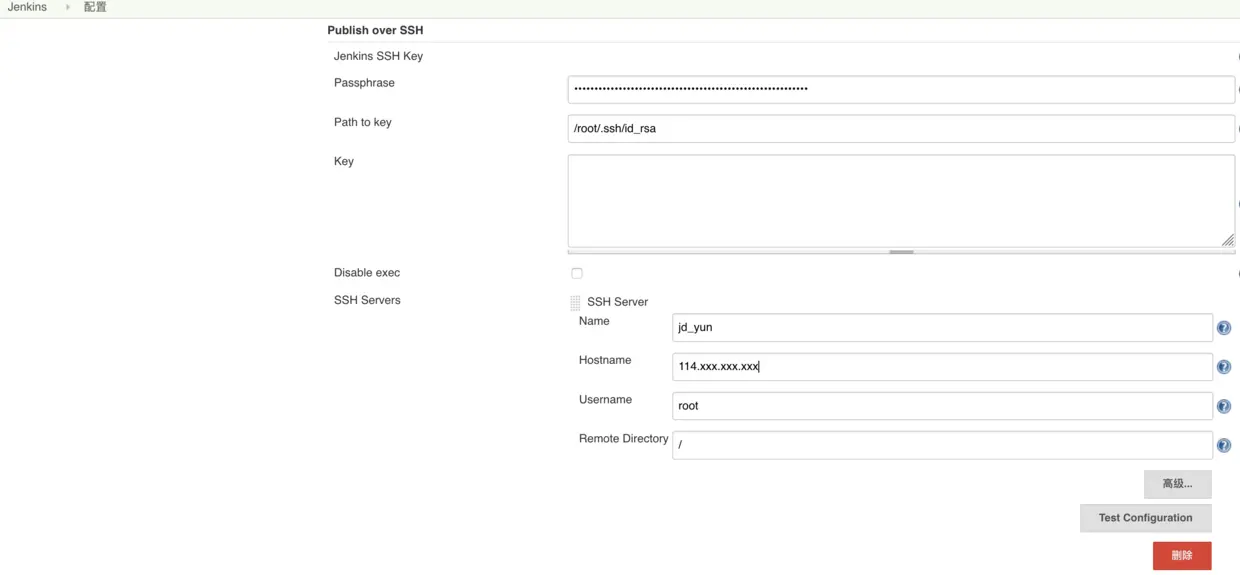Click the 高级... advanced button

1177,484
